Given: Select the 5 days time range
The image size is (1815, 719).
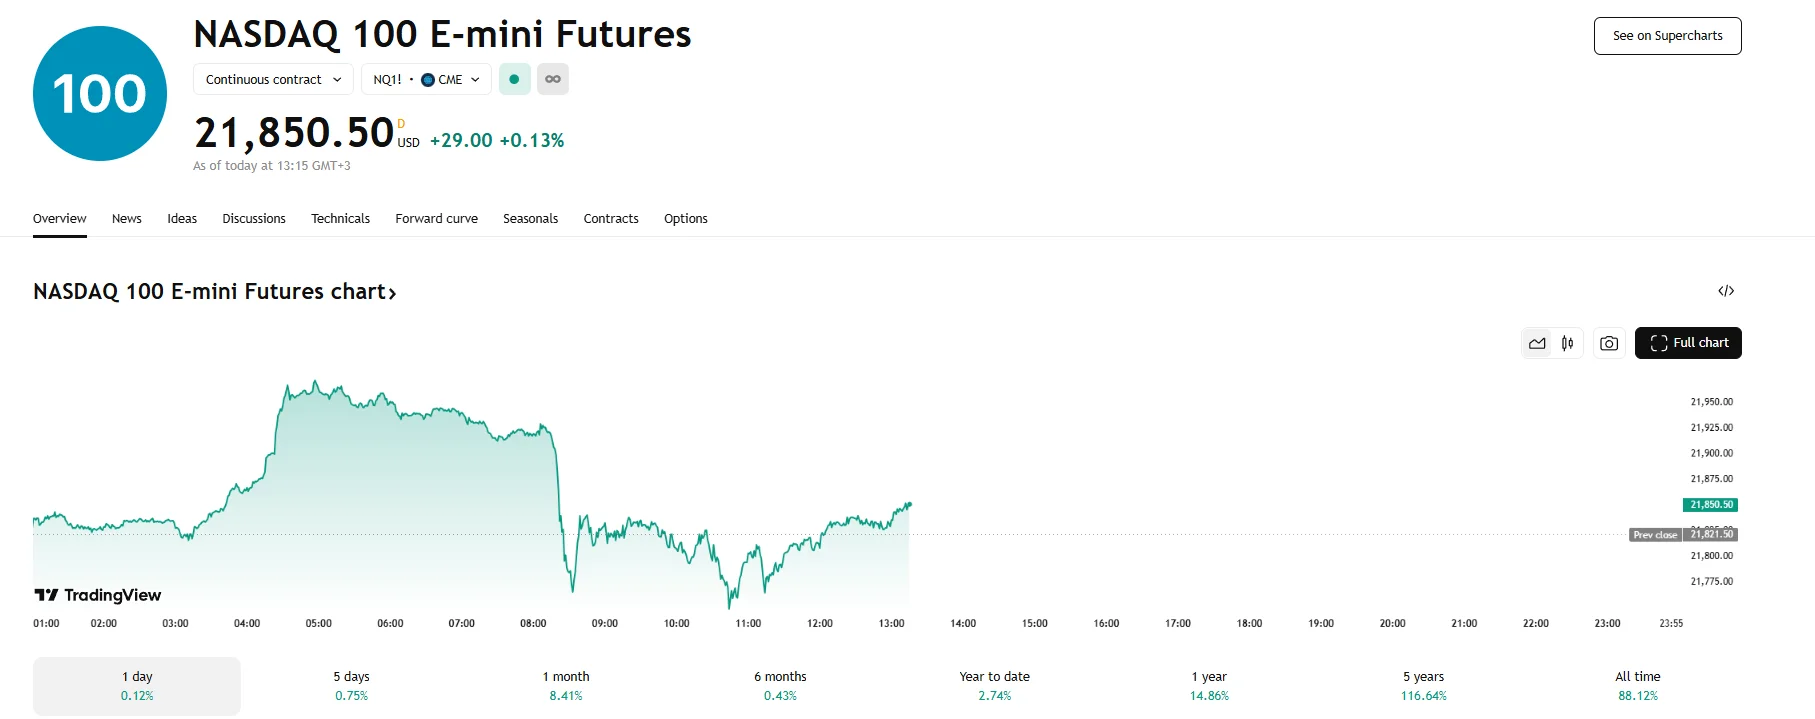Looking at the screenshot, I should coord(351,686).
